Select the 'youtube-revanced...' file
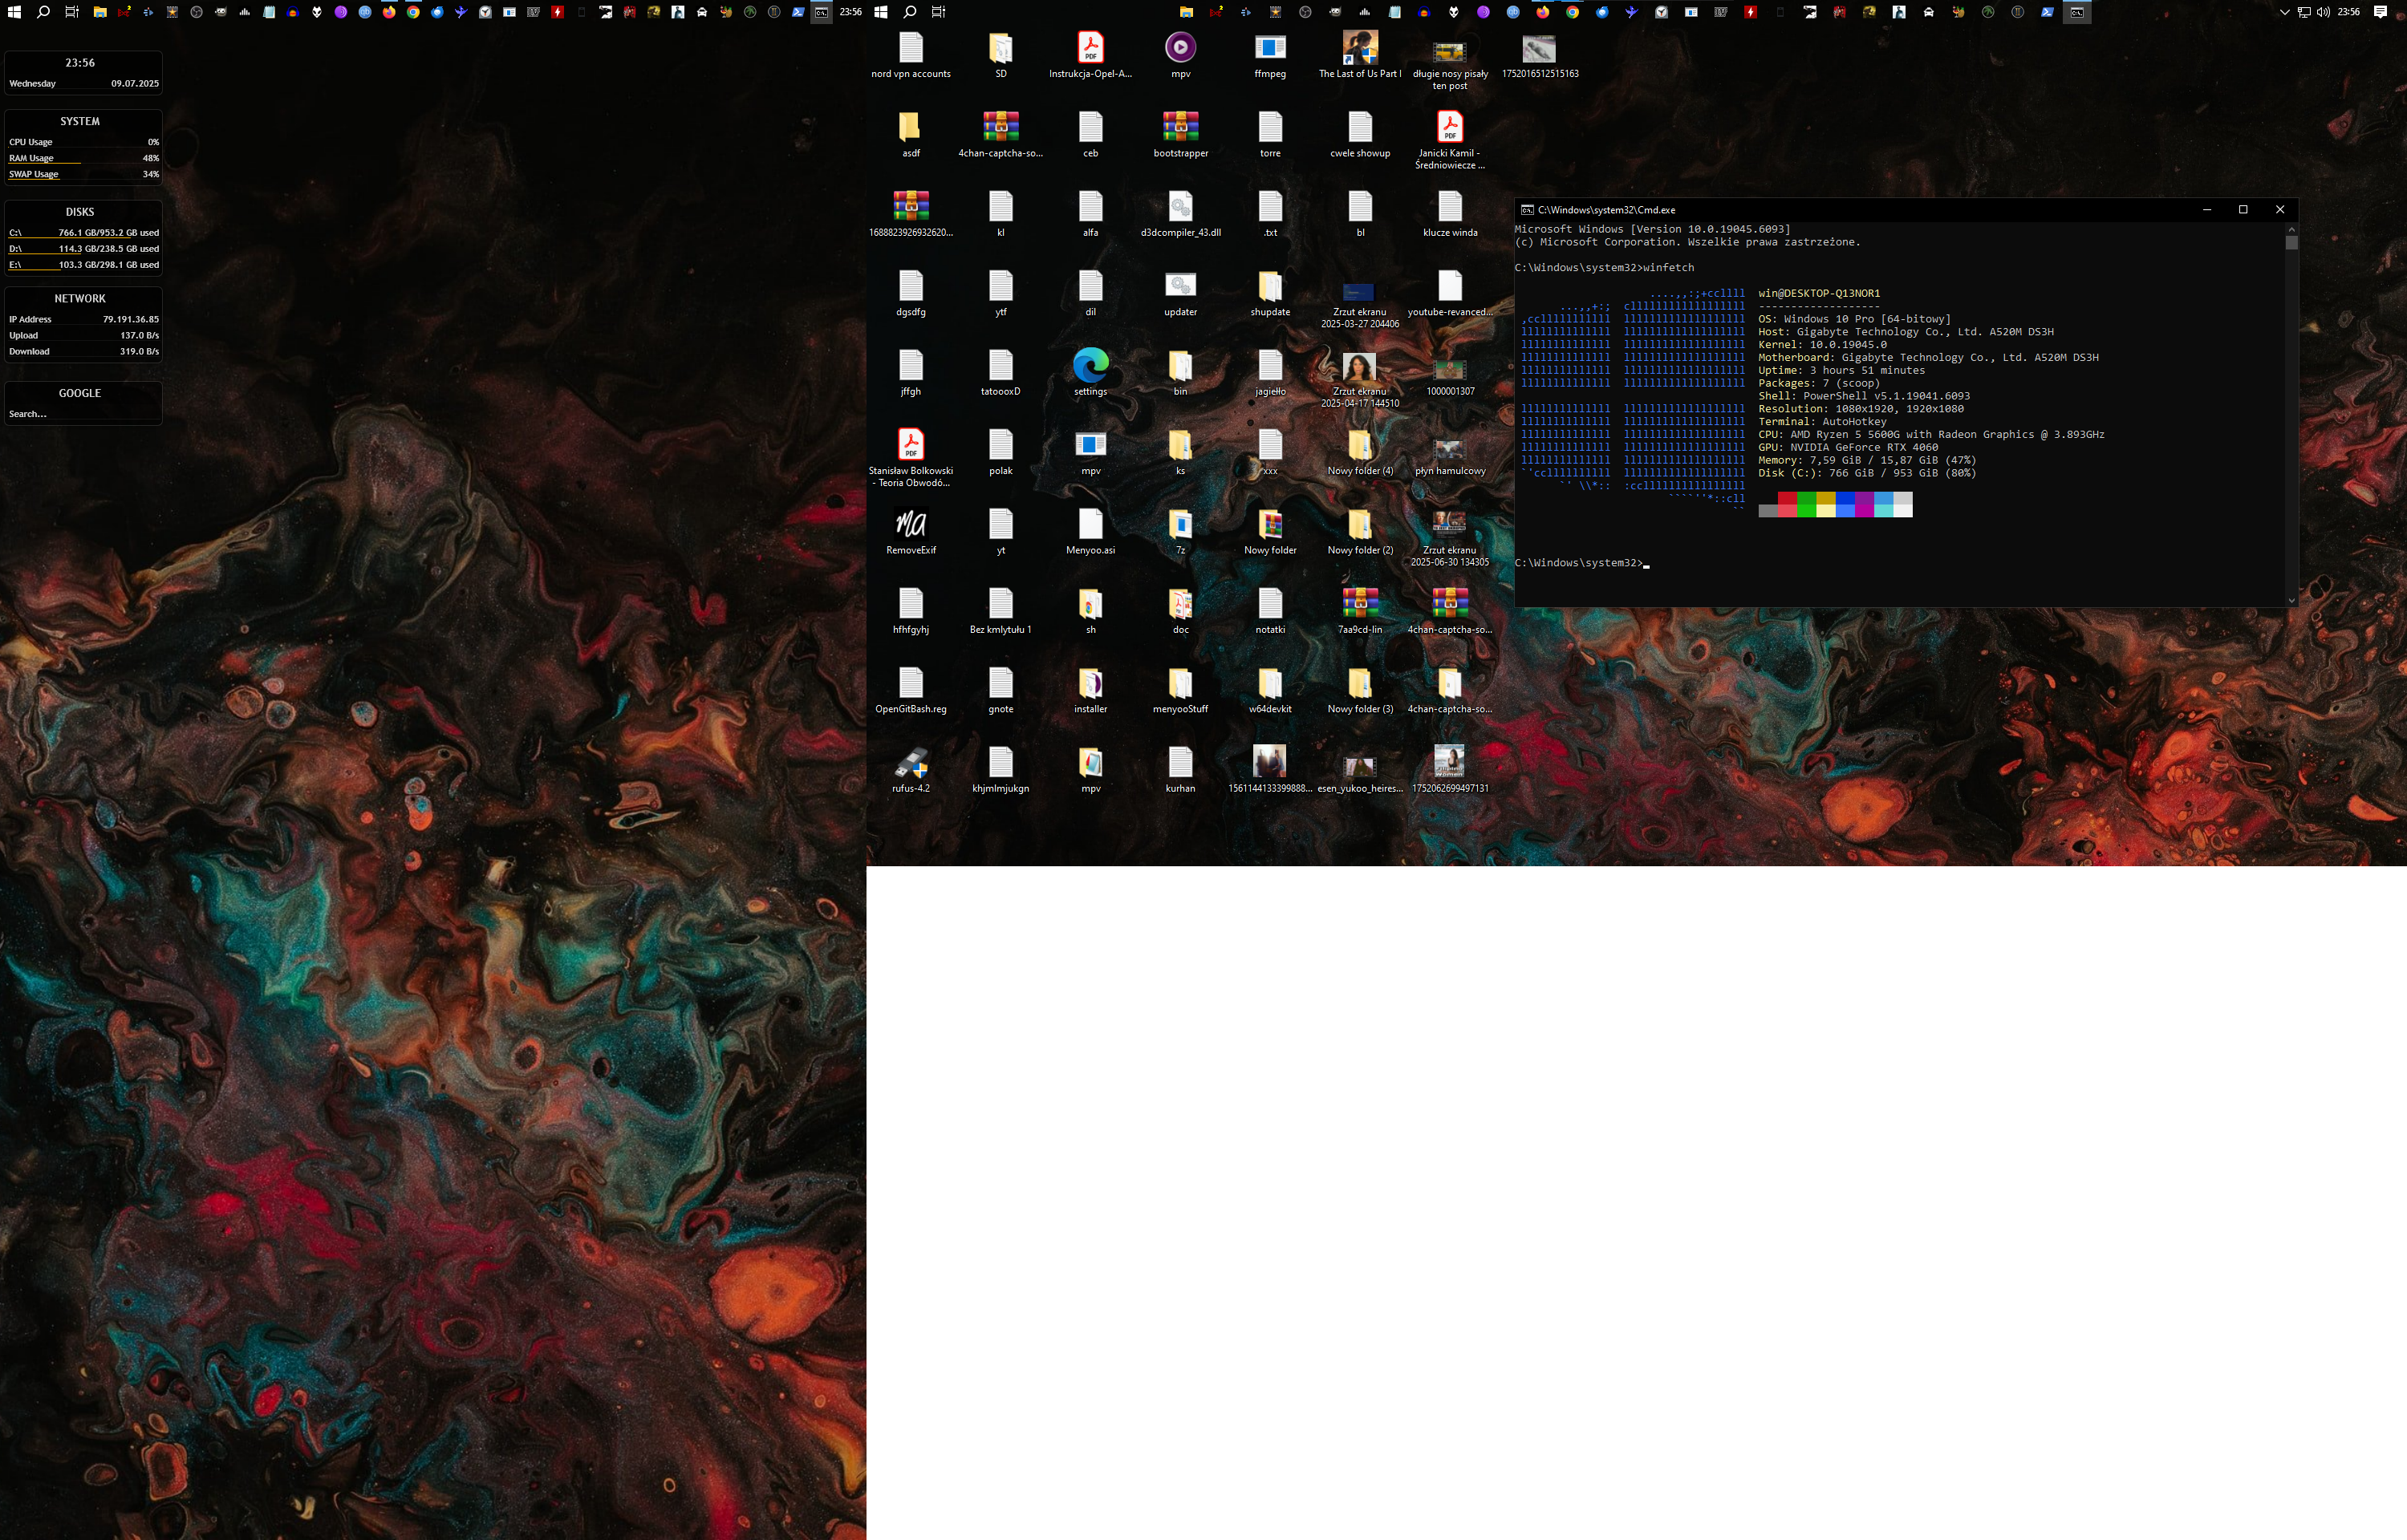 1450,292
